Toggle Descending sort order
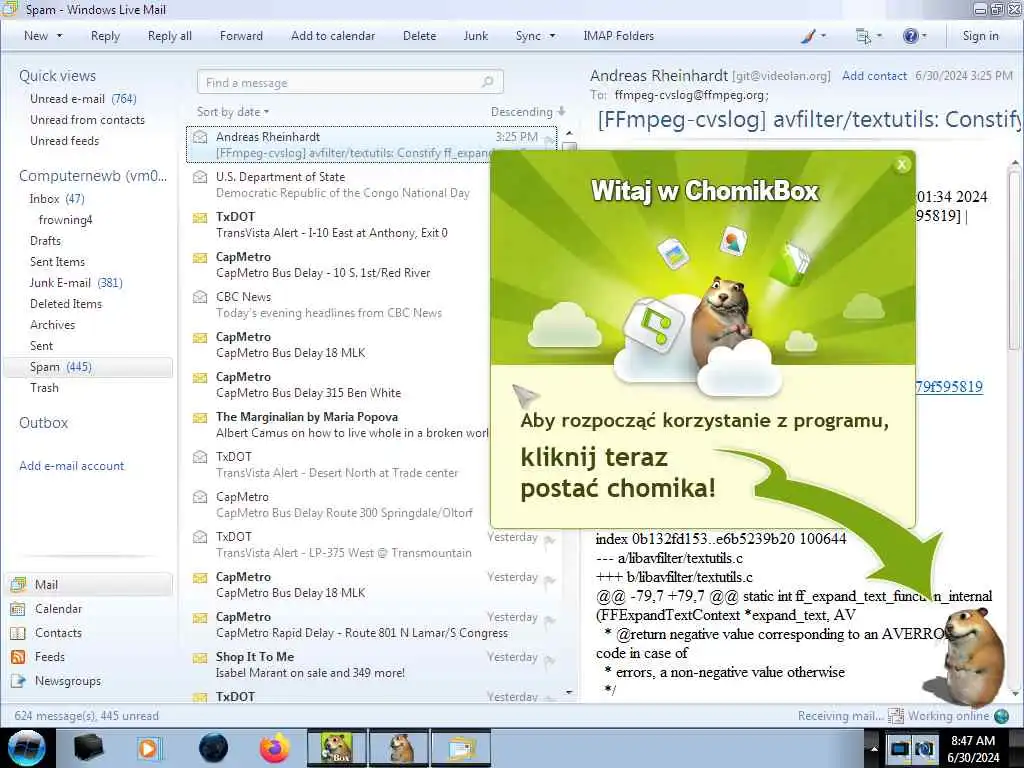The height and width of the screenshot is (768, 1024). tap(528, 112)
